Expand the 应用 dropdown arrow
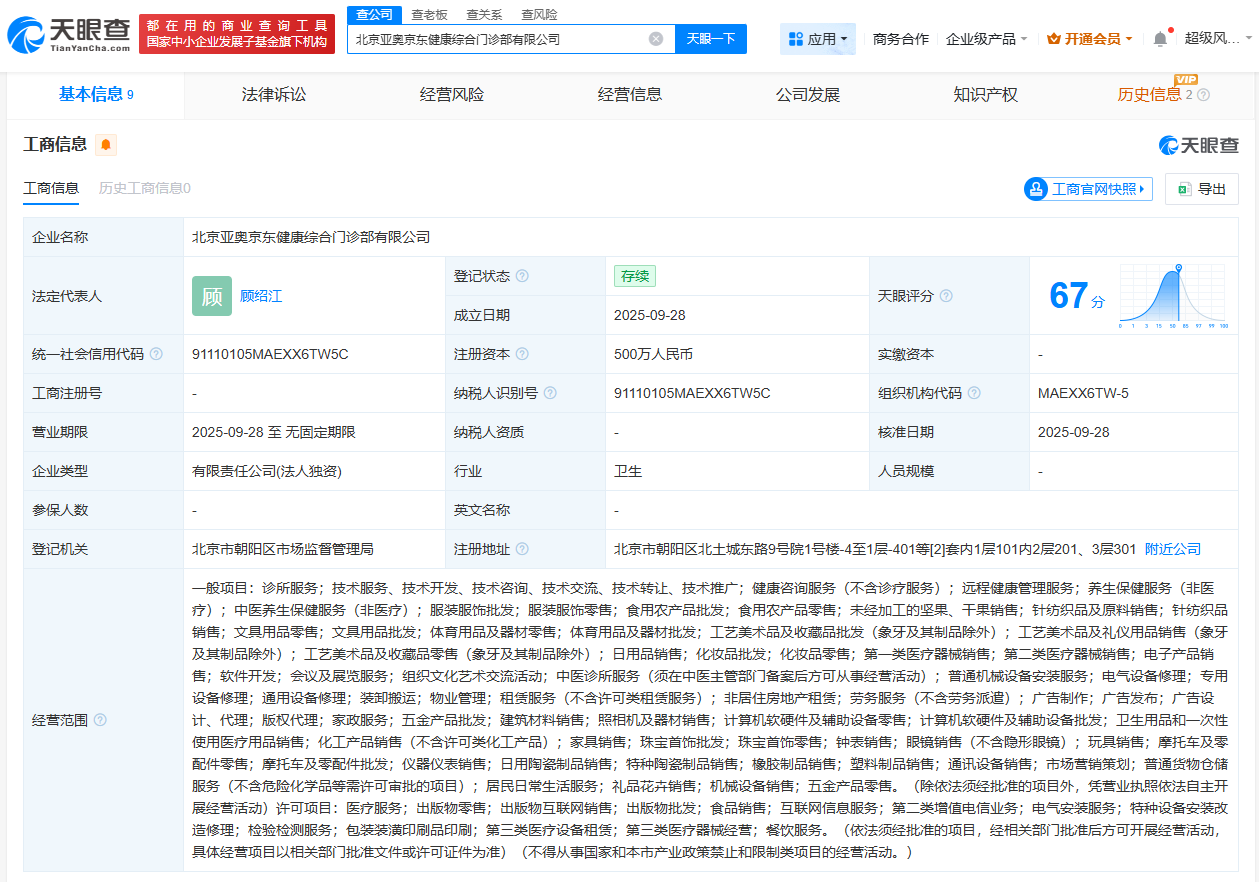 click(842, 38)
